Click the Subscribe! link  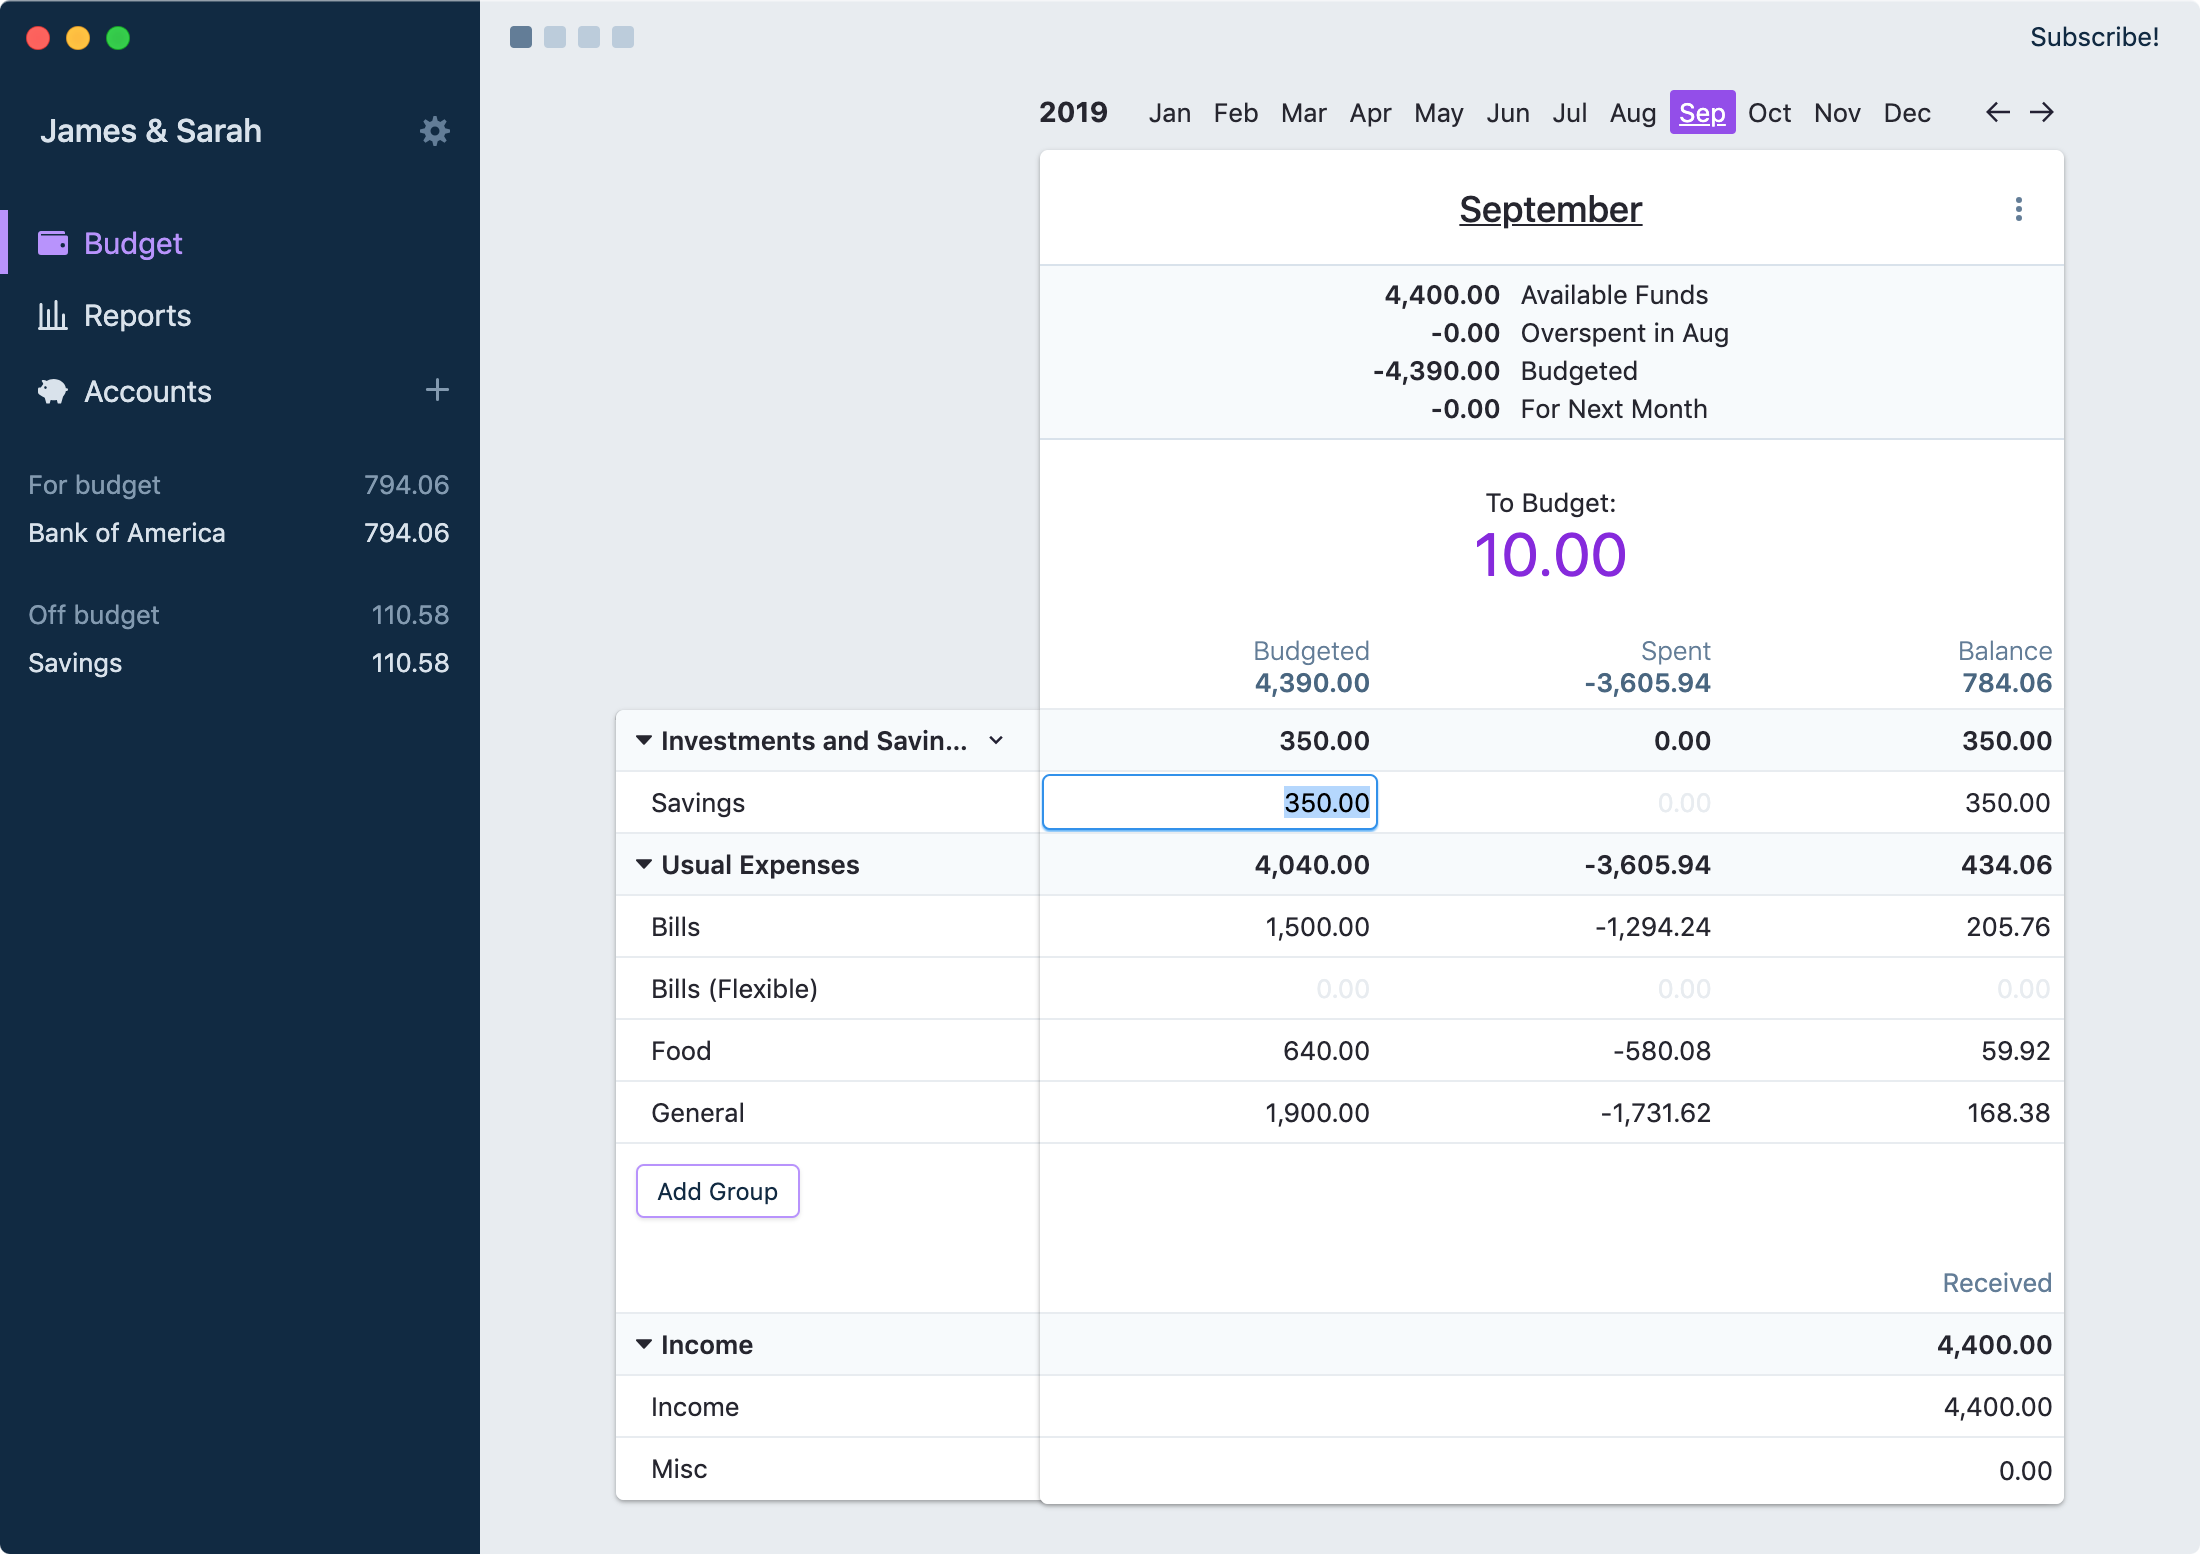(x=2093, y=37)
